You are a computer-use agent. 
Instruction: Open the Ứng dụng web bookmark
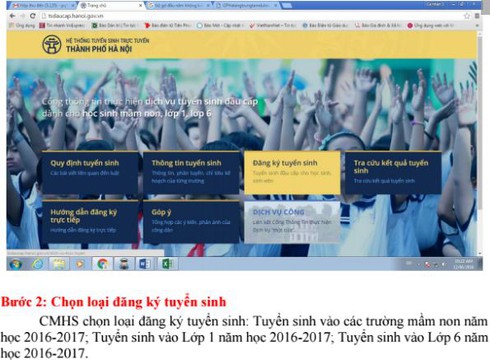[431, 25]
